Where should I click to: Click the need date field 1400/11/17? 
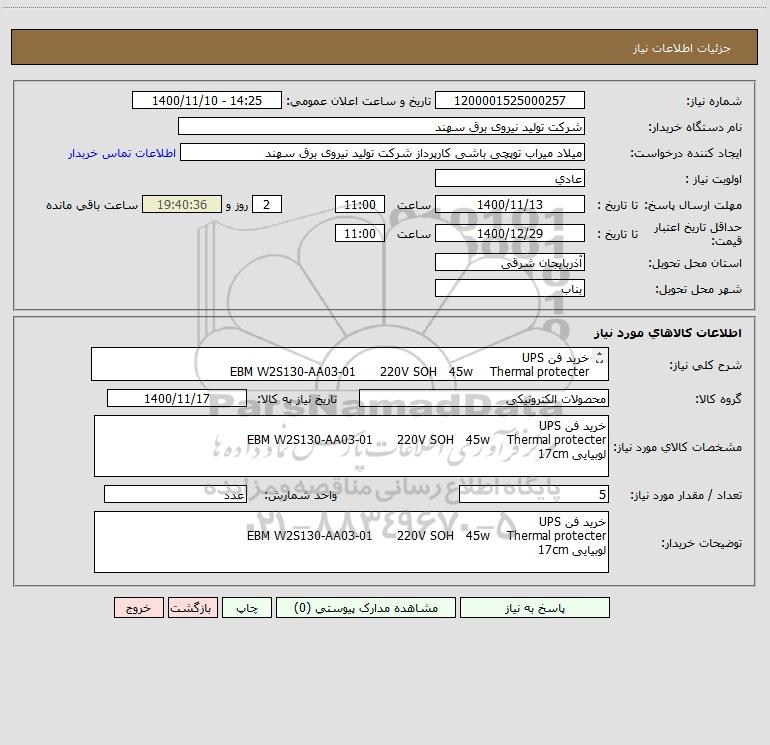177,398
